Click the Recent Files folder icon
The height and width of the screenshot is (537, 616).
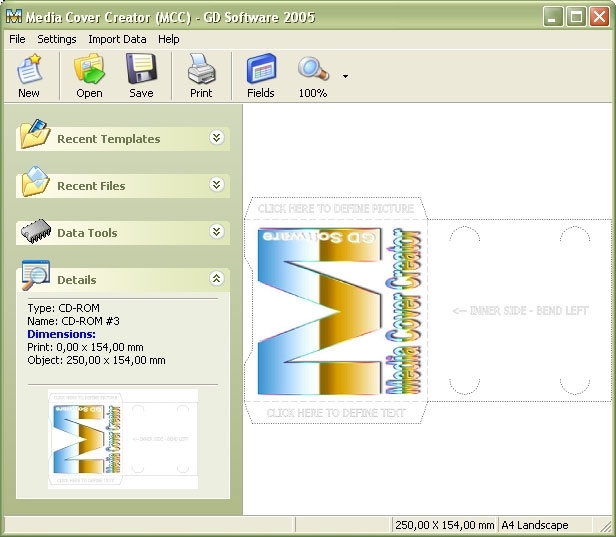tap(35, 181)
